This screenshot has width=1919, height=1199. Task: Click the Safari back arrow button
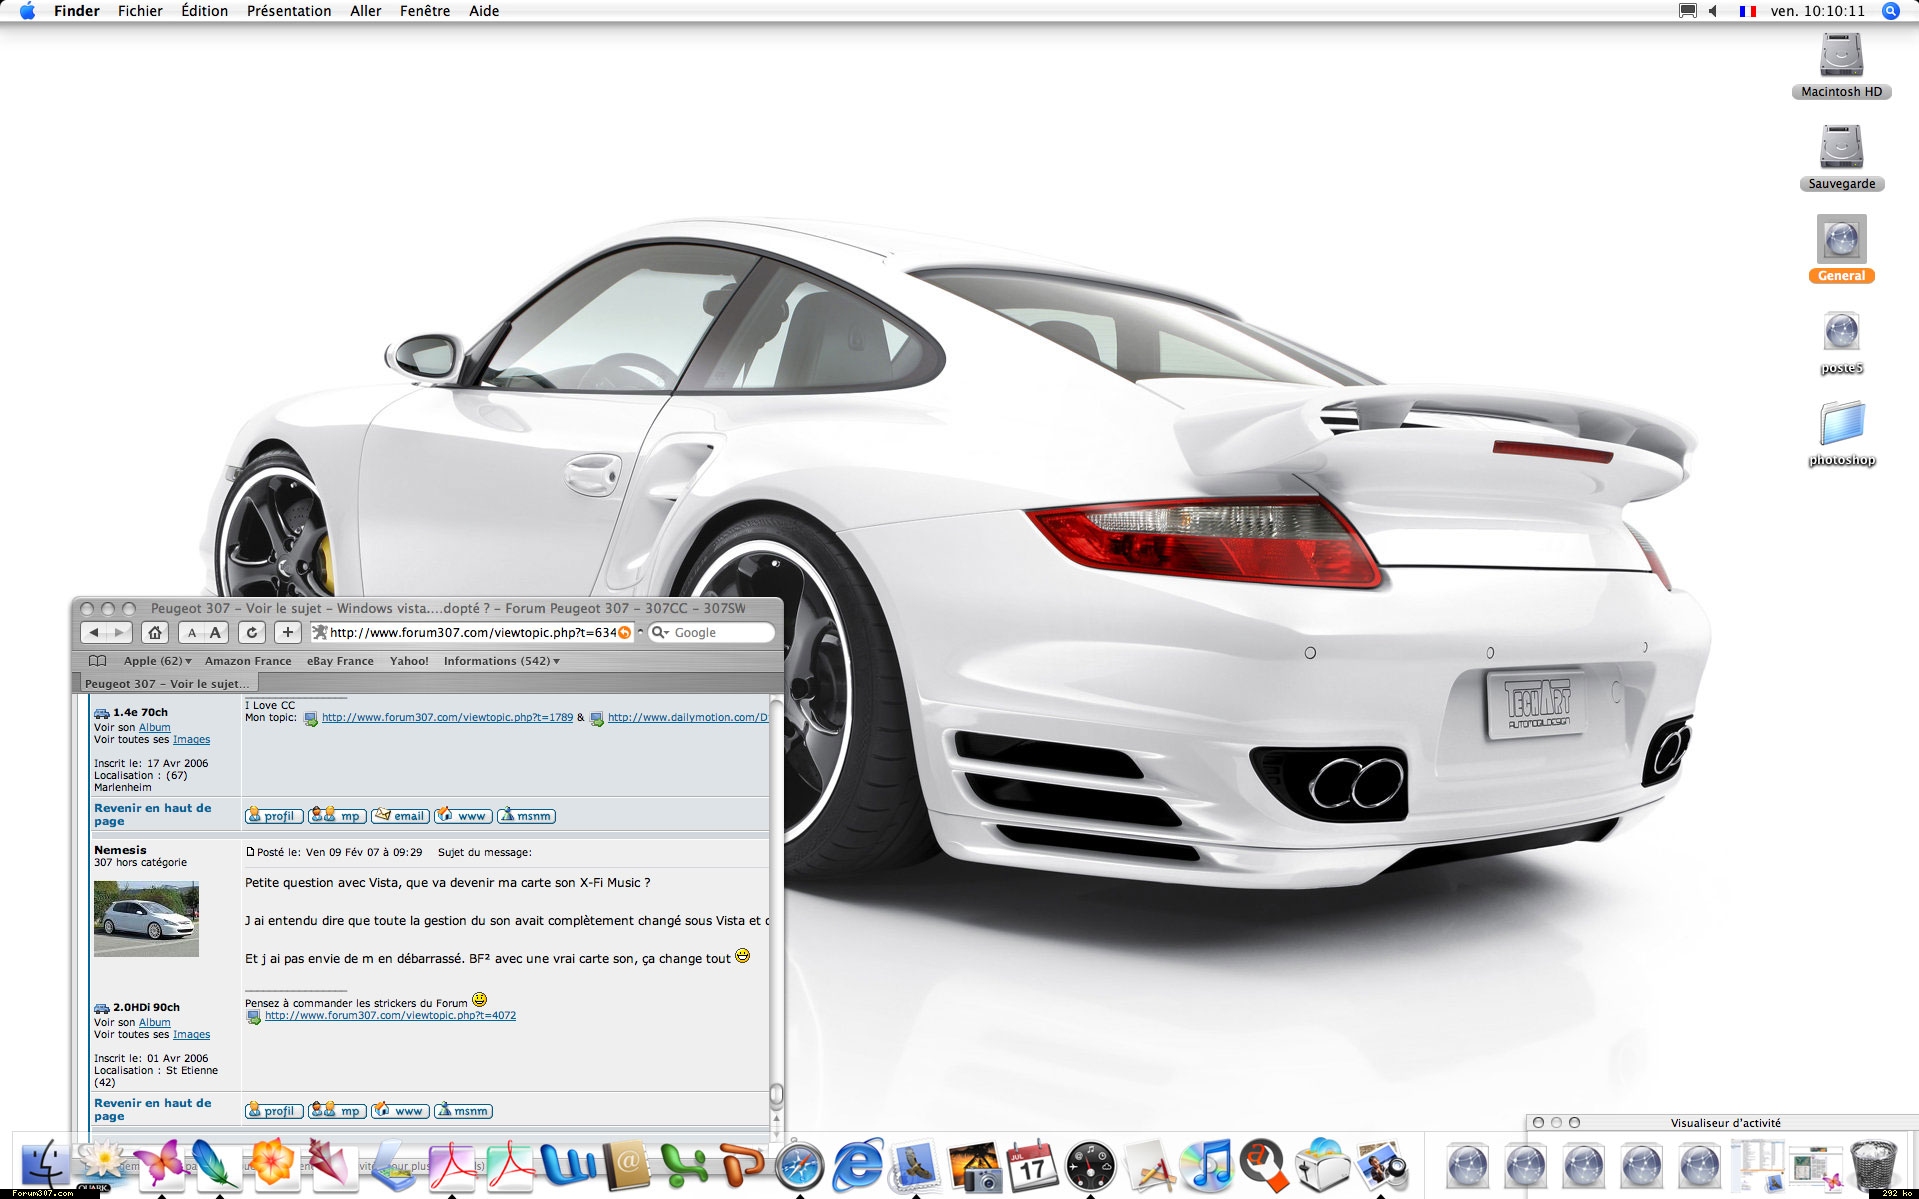[x=94, y=633]
